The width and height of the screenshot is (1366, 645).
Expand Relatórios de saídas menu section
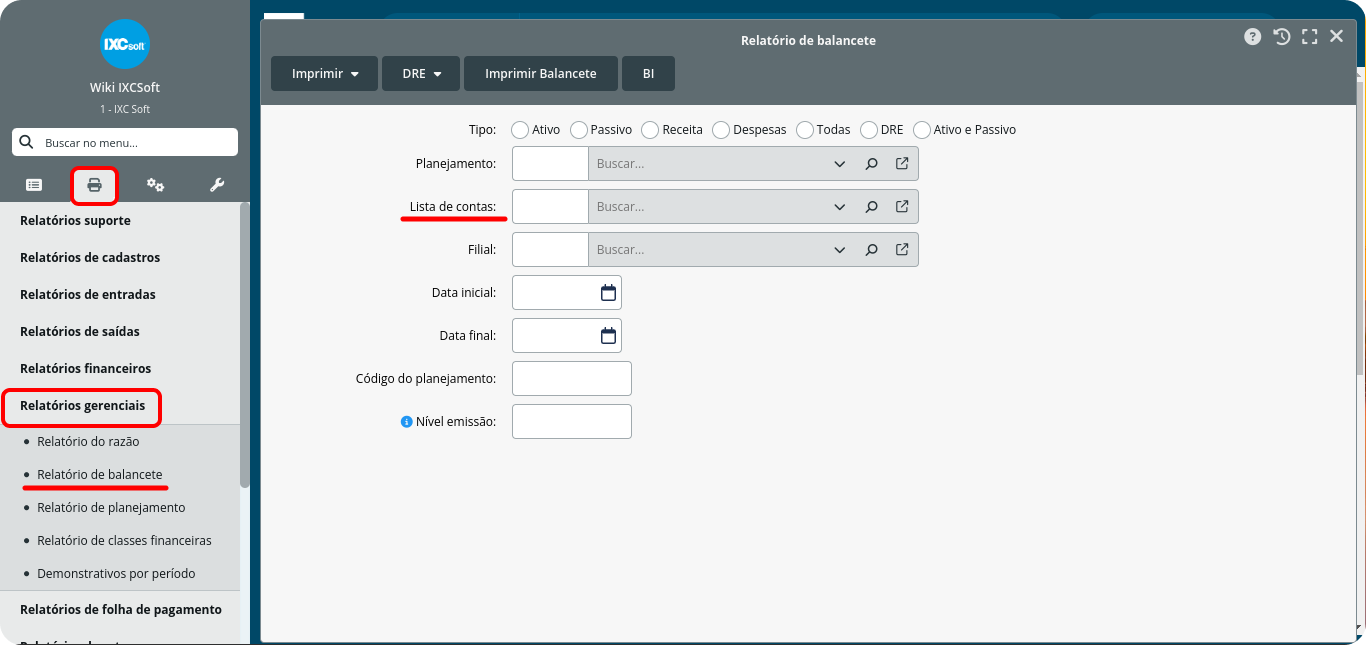[120, 331]
